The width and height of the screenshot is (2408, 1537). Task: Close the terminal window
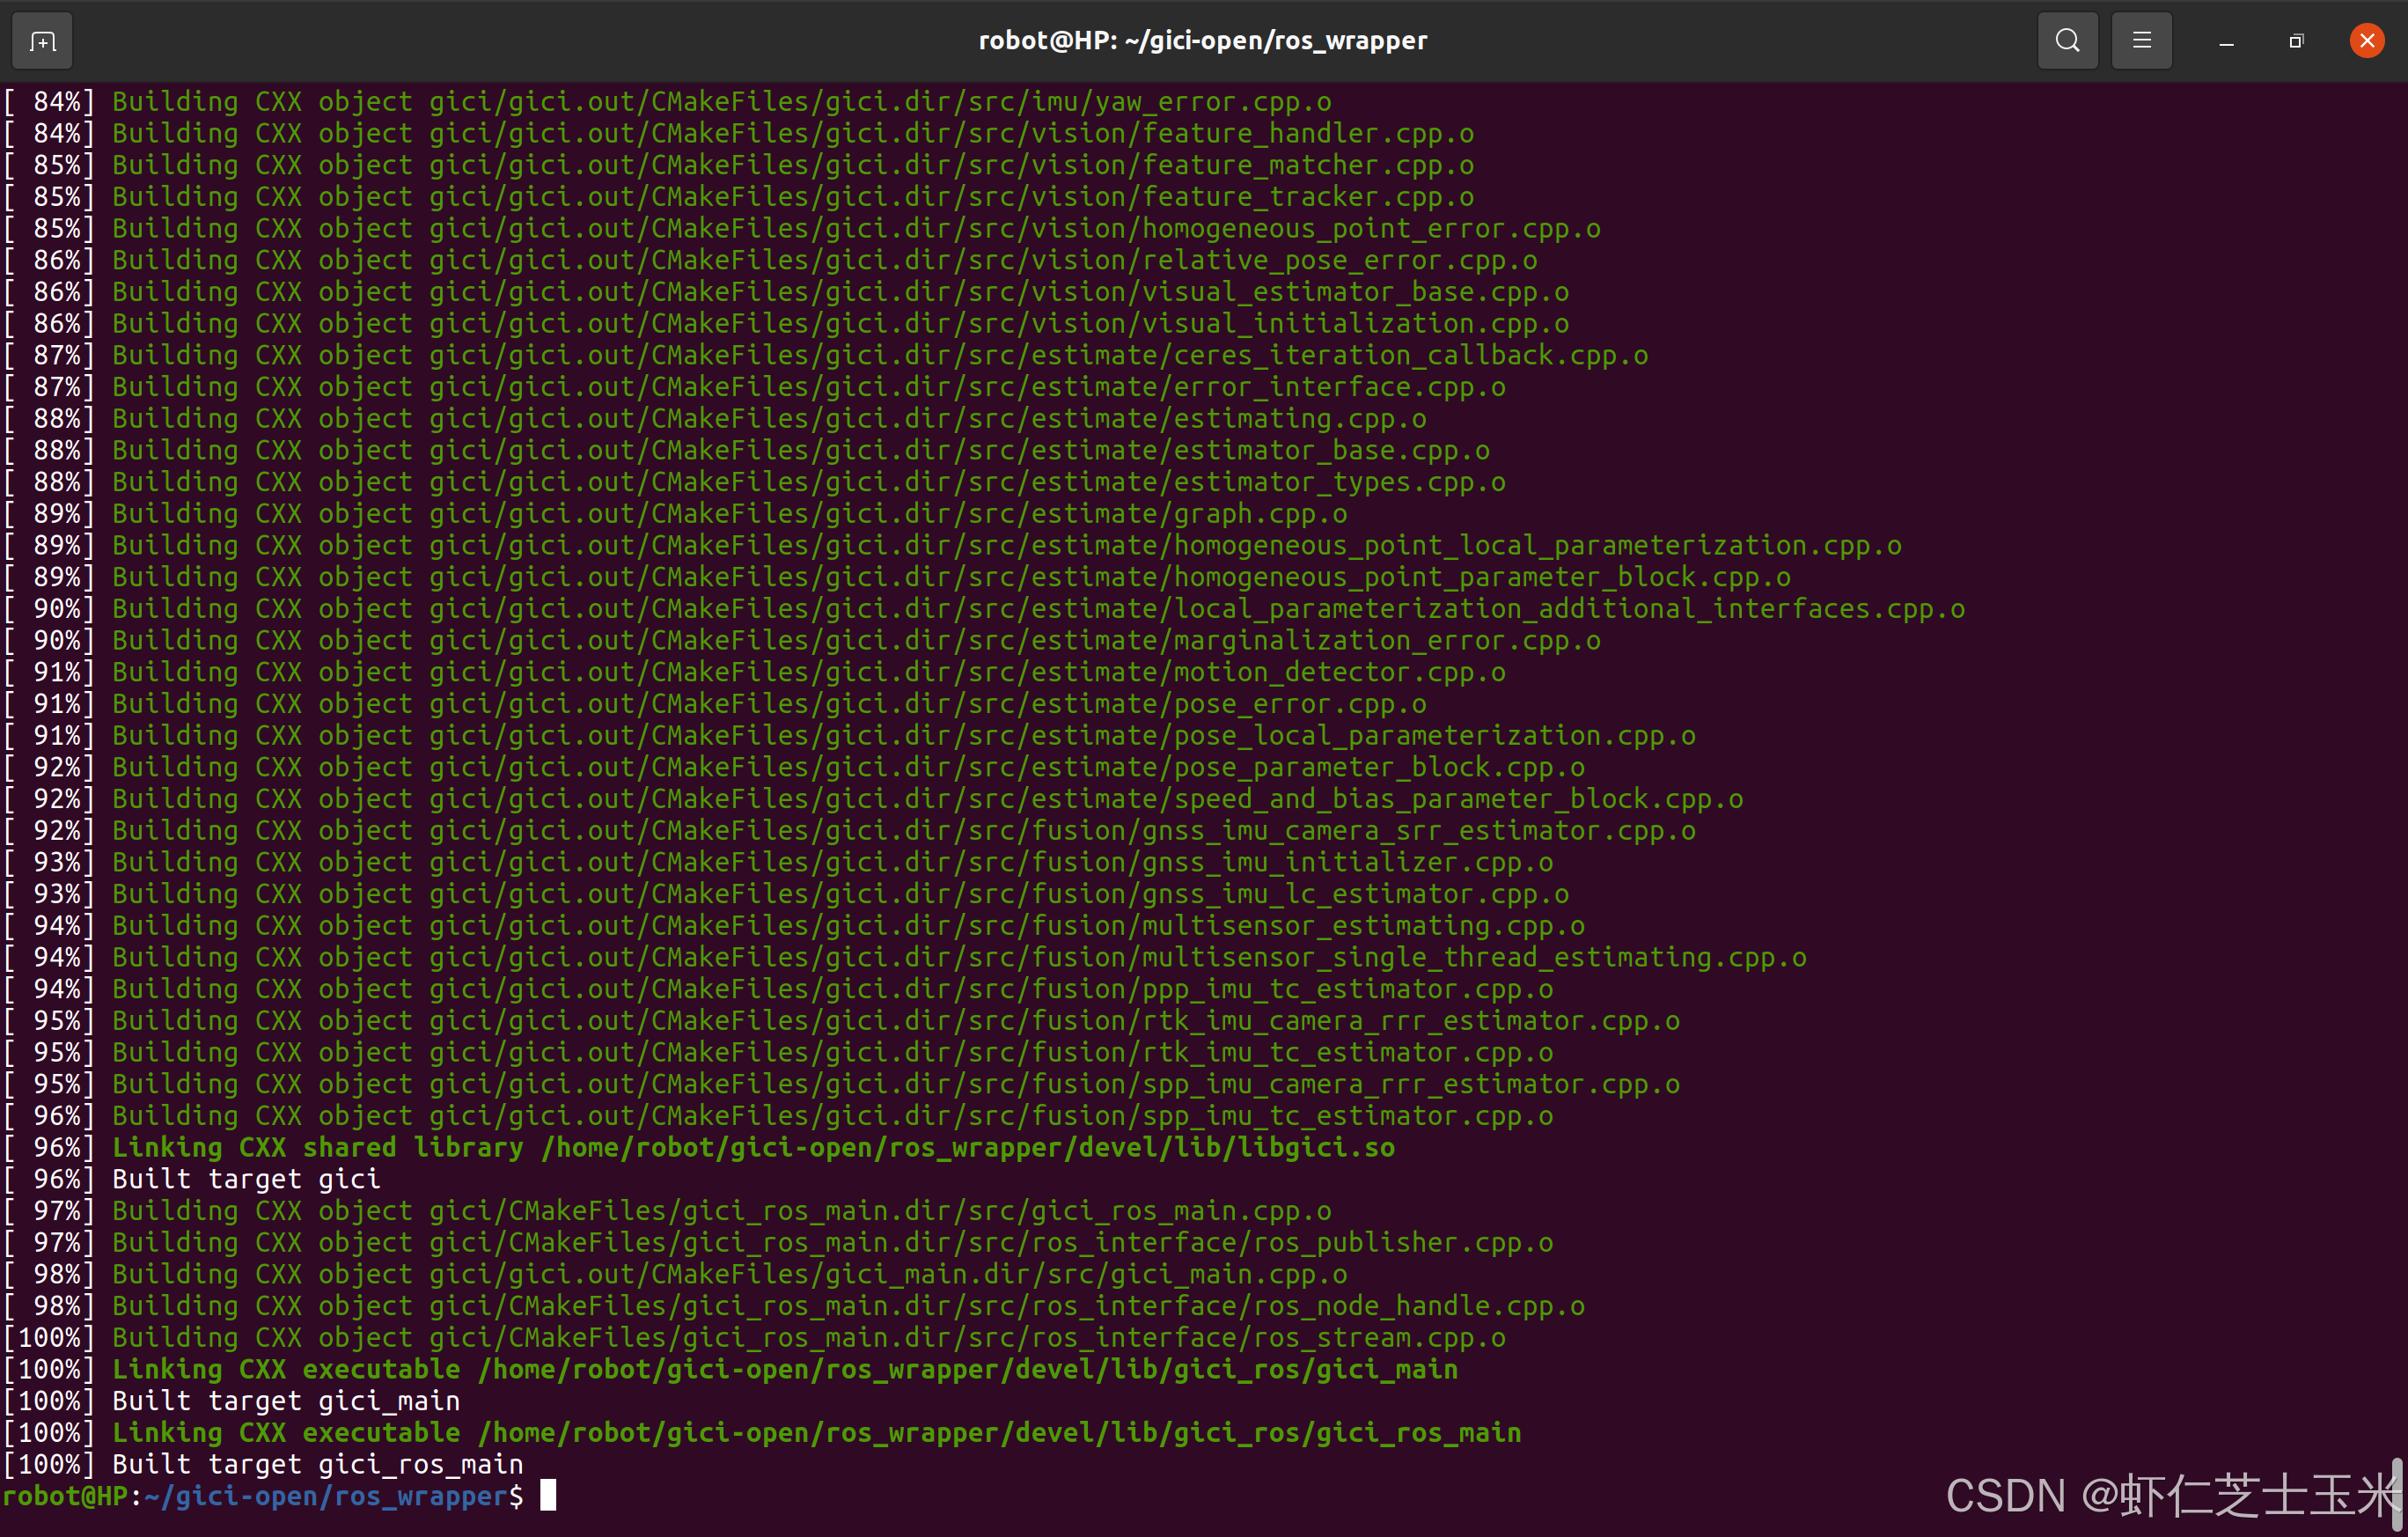point(2366,40)
